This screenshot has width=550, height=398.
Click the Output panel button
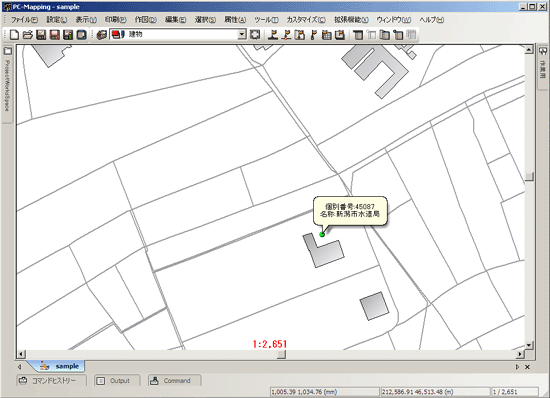click(x=117, y=380)
